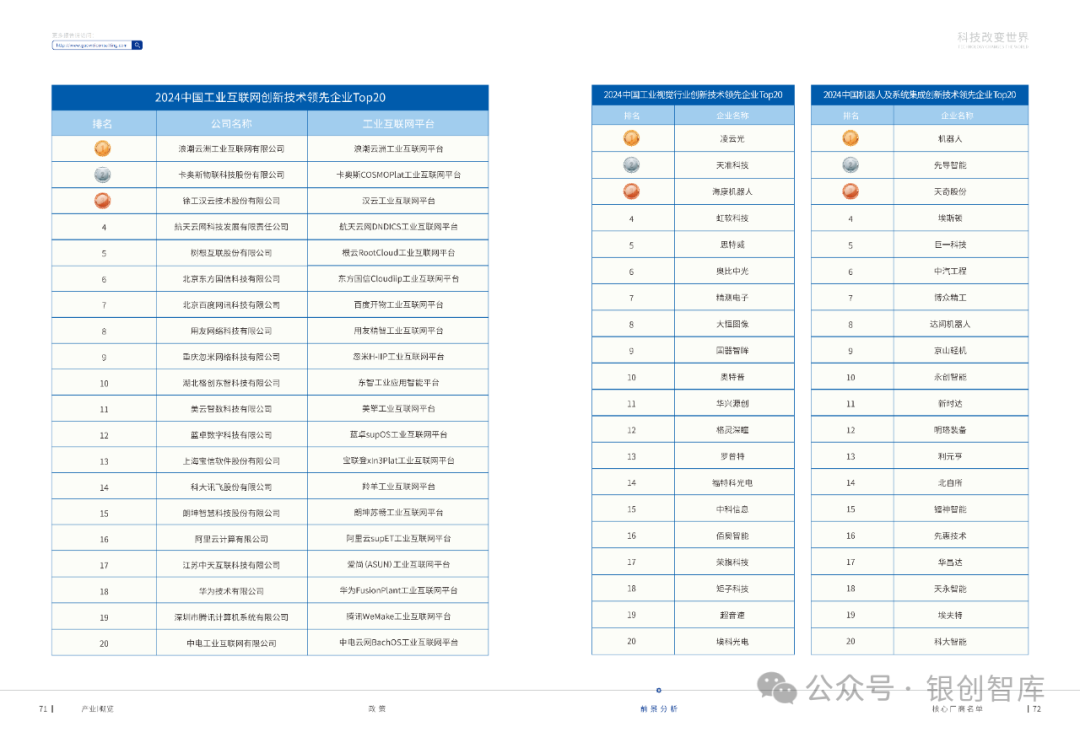Click the 爱尚(ASUN)工业互联网平台 cell
1080x732 pixels.
click(398, 565)
